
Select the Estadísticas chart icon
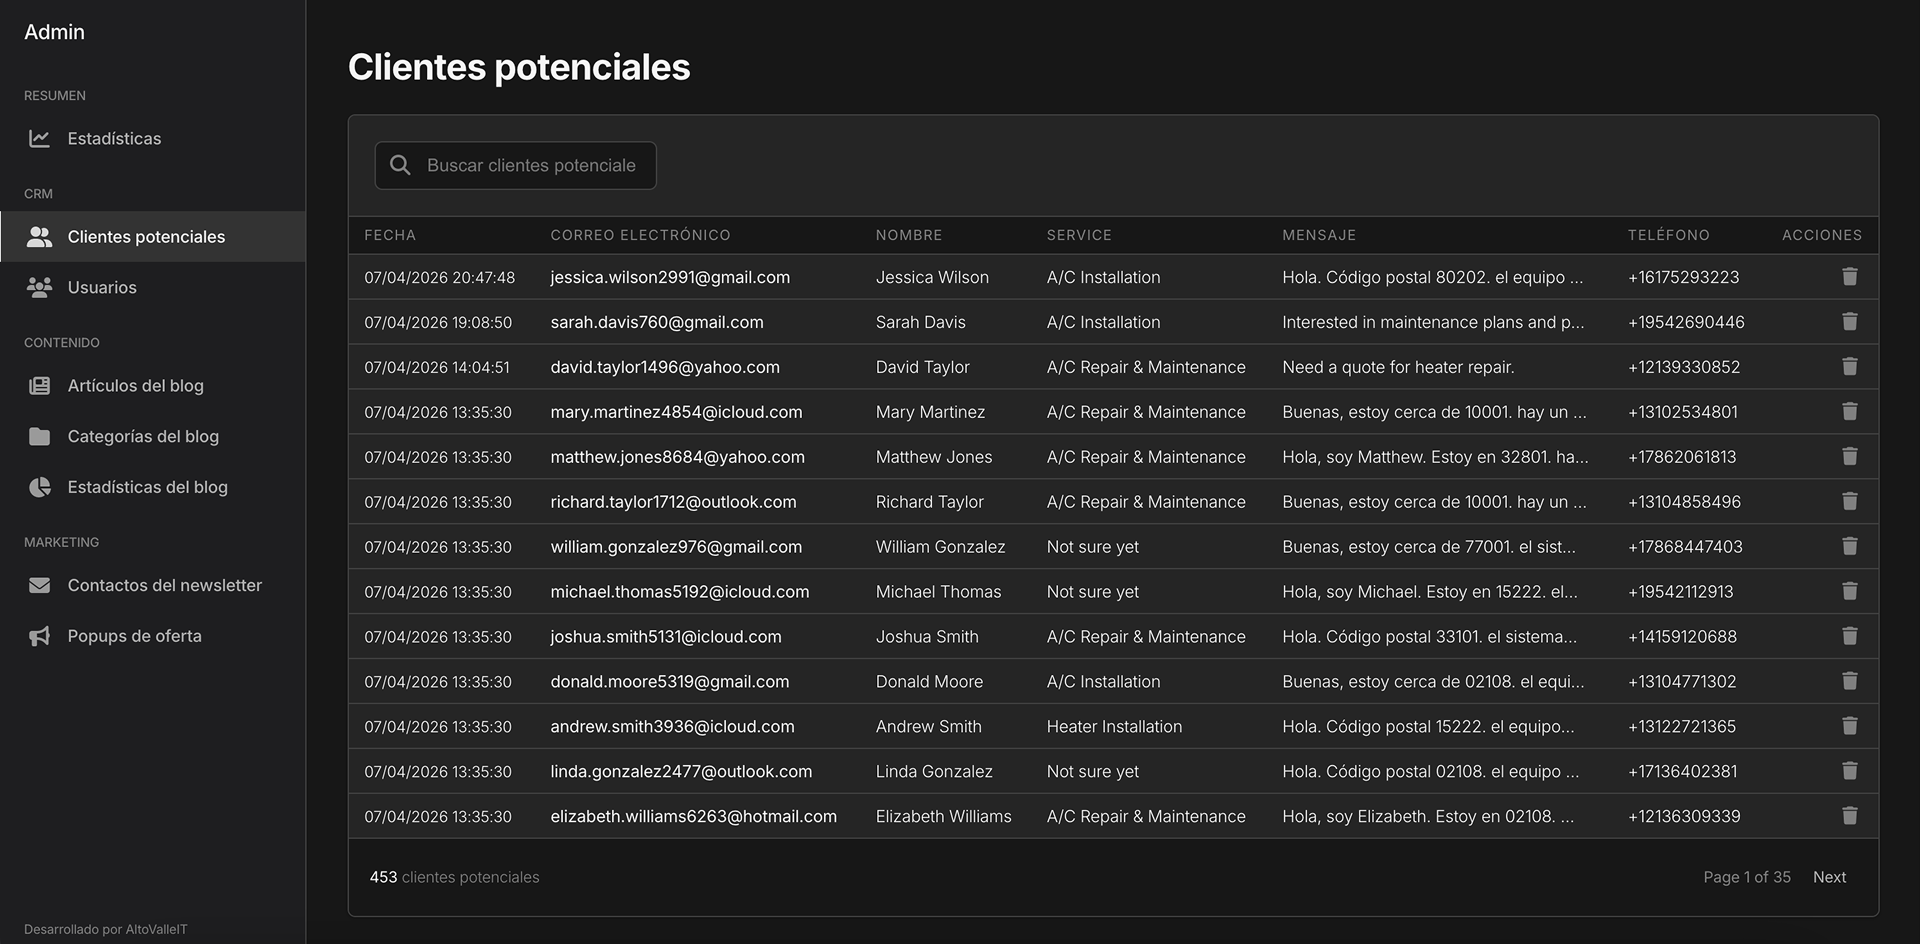40,139
